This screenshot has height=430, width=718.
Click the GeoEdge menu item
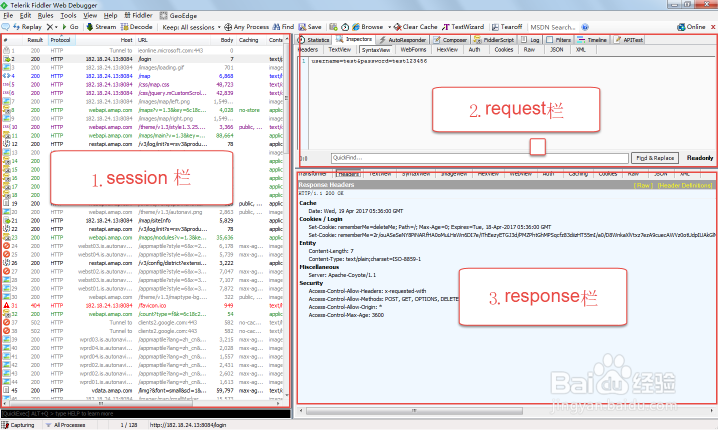tap(179, 16)
